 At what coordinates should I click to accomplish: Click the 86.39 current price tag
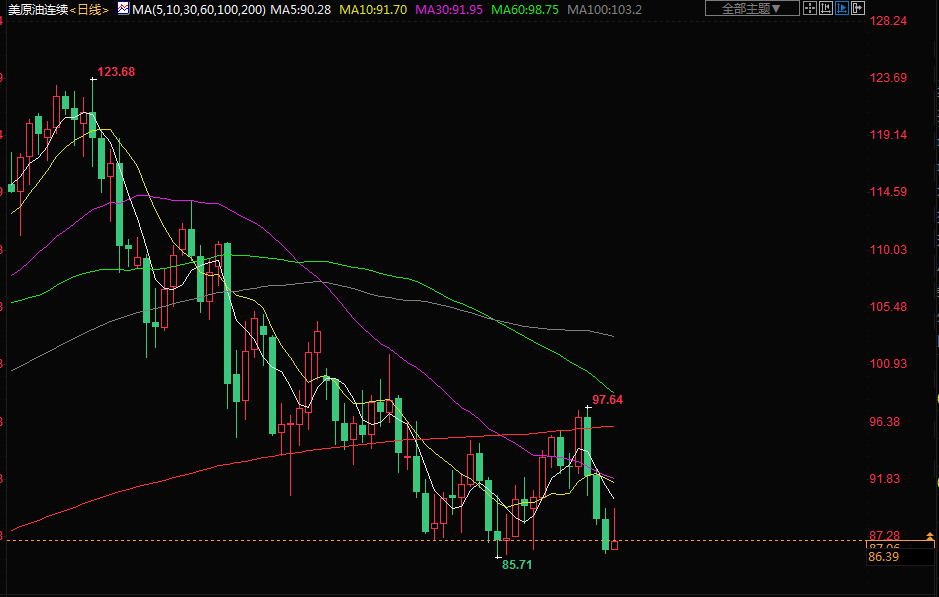click(885, 556)
